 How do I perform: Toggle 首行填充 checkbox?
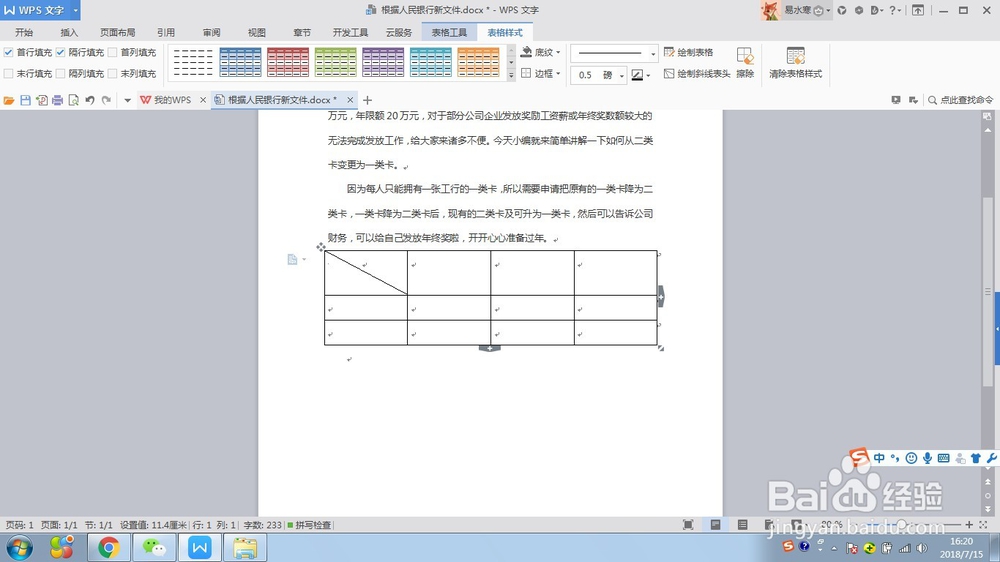point(8,52)
